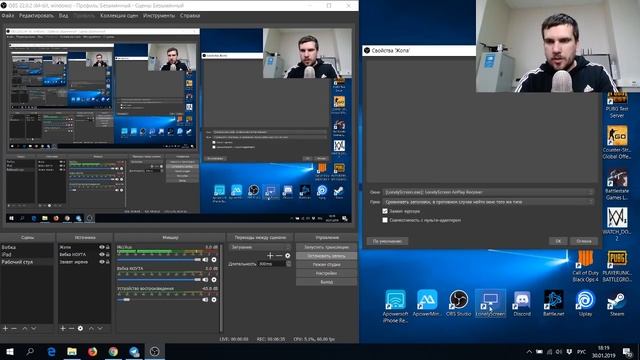Click Остановить запись button
The width and height of the screenshot is (640, 360).
click(326, 256)
